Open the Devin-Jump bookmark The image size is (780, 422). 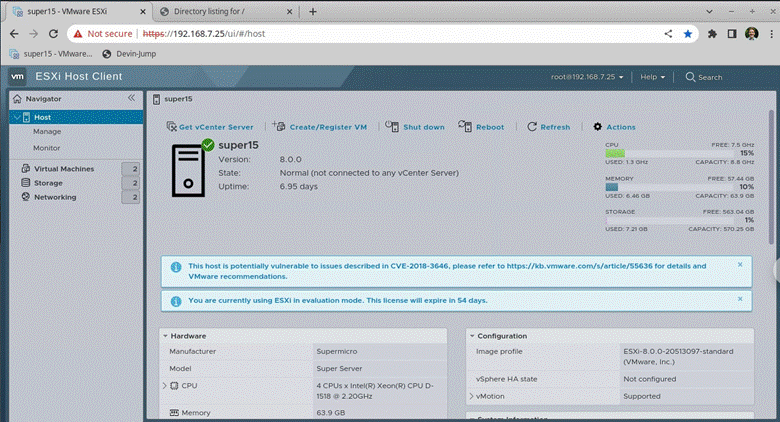coord(129,54)
